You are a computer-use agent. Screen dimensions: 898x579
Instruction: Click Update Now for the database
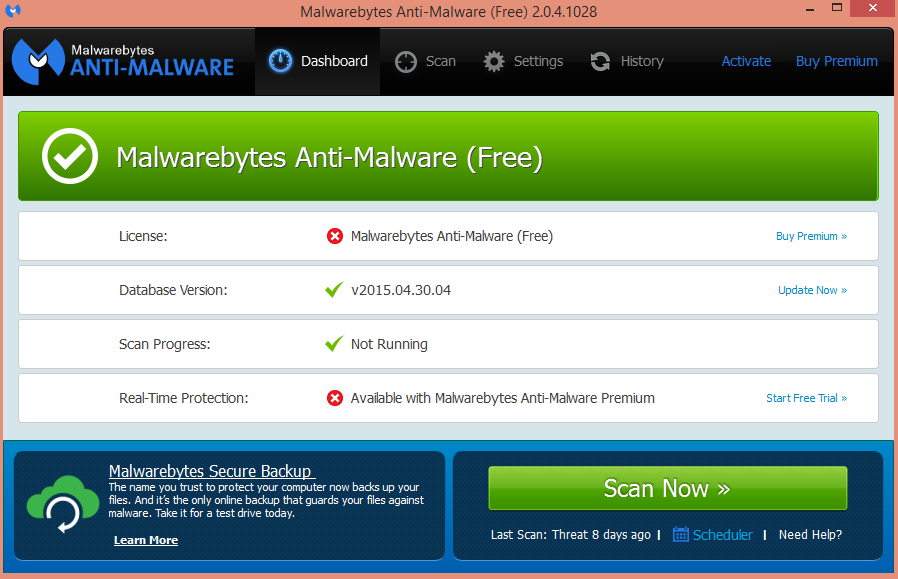tap(812, 290)
